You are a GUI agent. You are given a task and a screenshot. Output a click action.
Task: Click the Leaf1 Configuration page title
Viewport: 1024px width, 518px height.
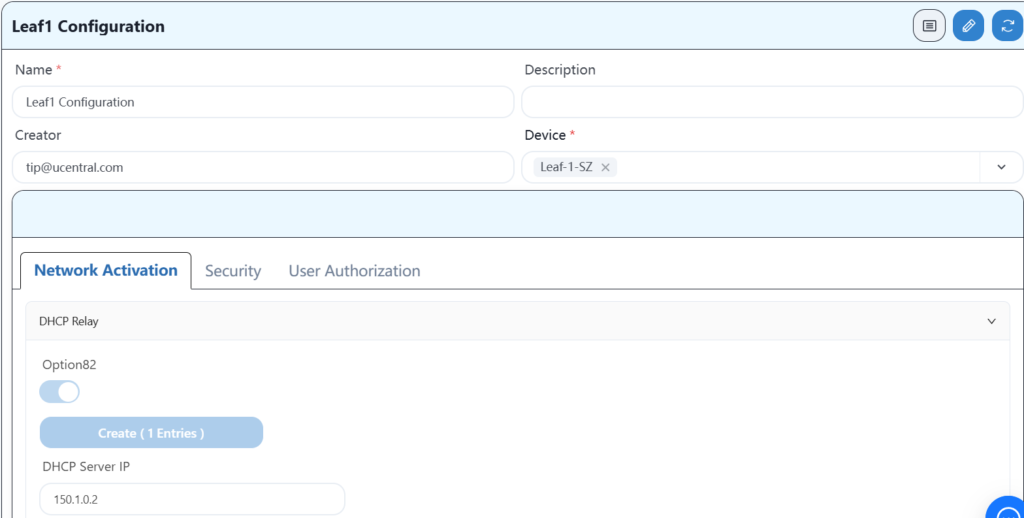pyautogui.click(x=88, y=26)
